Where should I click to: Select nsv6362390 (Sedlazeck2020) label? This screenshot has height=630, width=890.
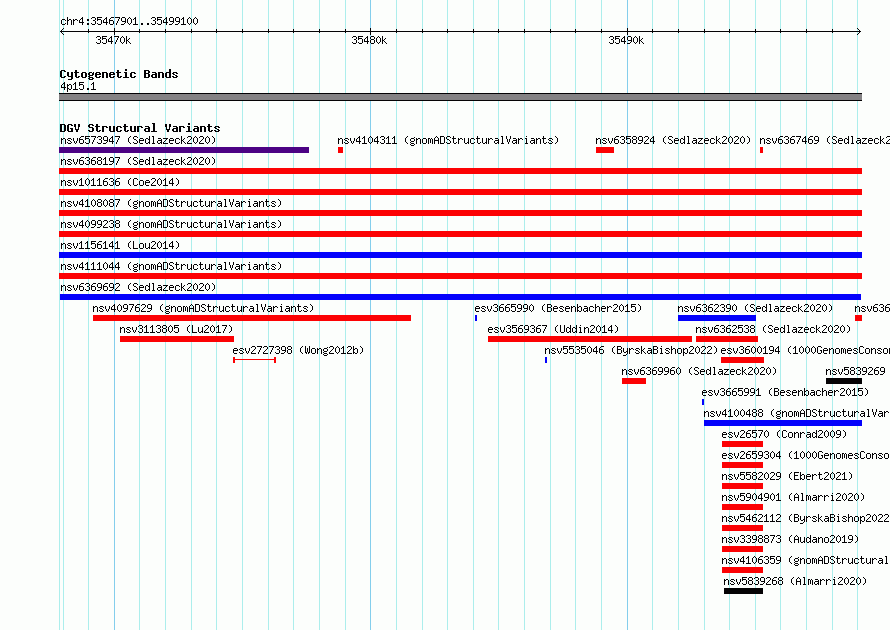coord(755,308)
